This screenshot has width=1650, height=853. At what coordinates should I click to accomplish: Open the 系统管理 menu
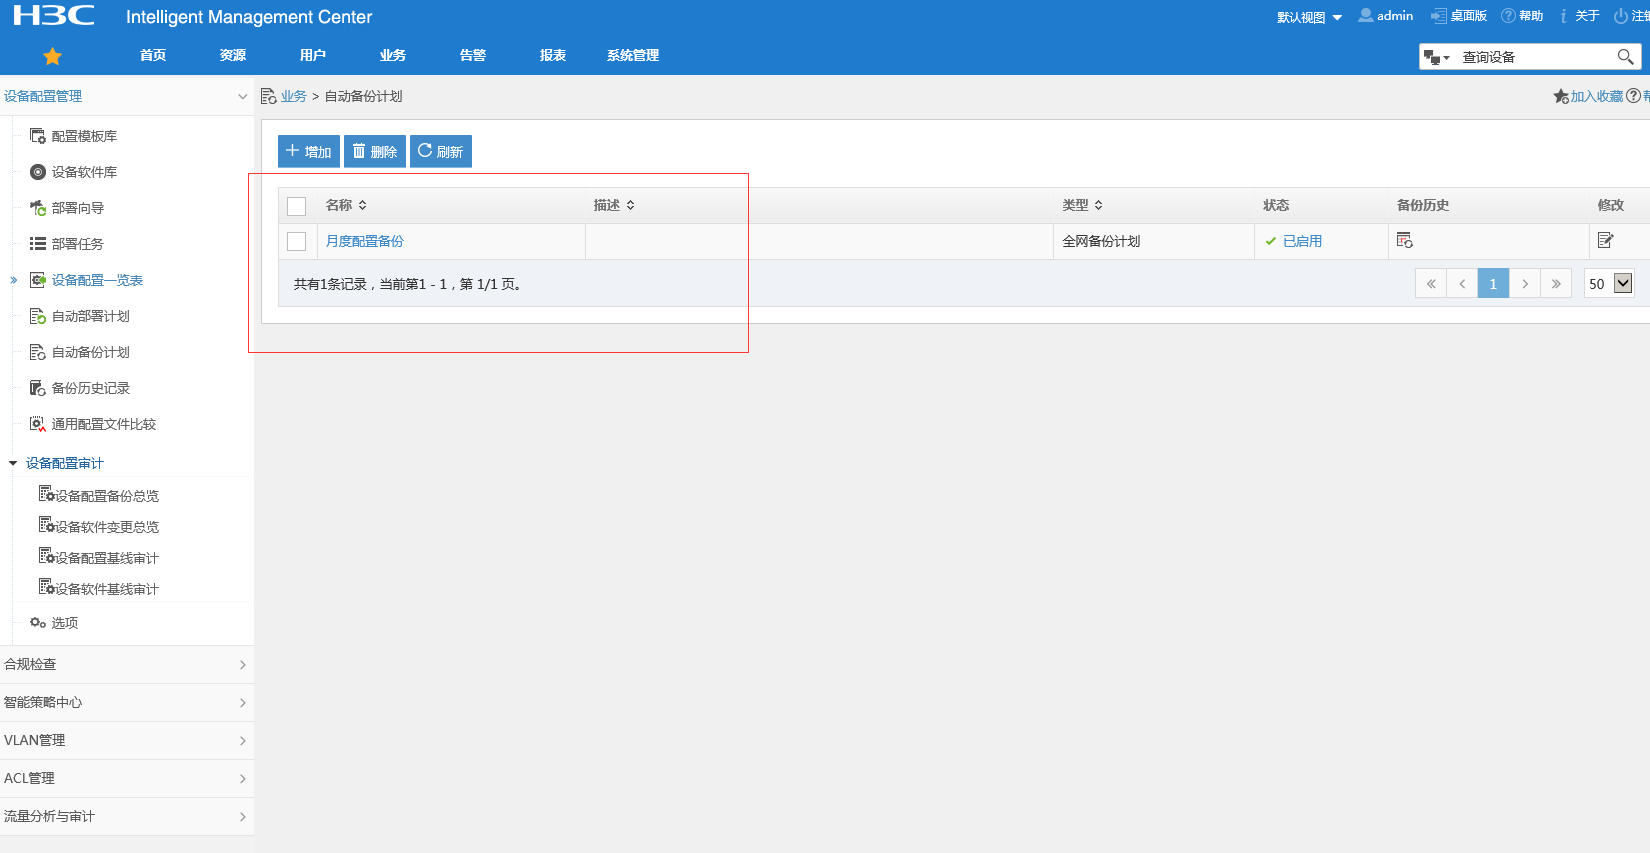633,56
